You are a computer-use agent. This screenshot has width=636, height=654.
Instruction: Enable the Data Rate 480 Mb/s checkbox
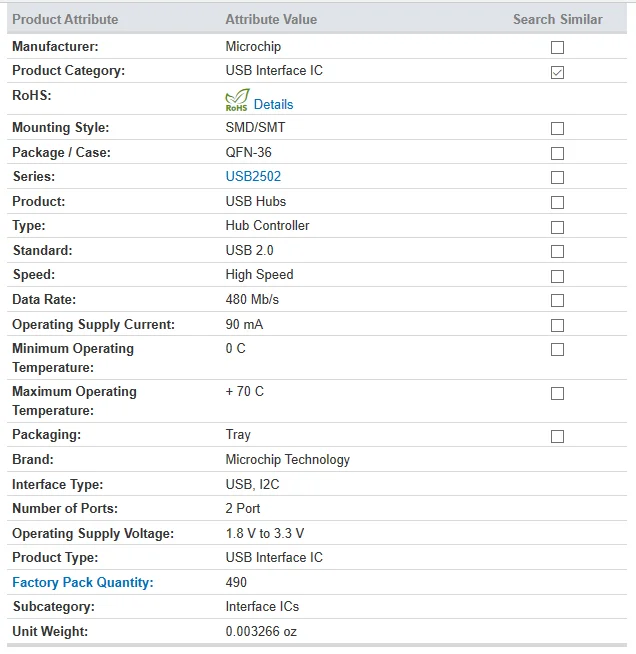pyautogui.click(x=557, y=300)
